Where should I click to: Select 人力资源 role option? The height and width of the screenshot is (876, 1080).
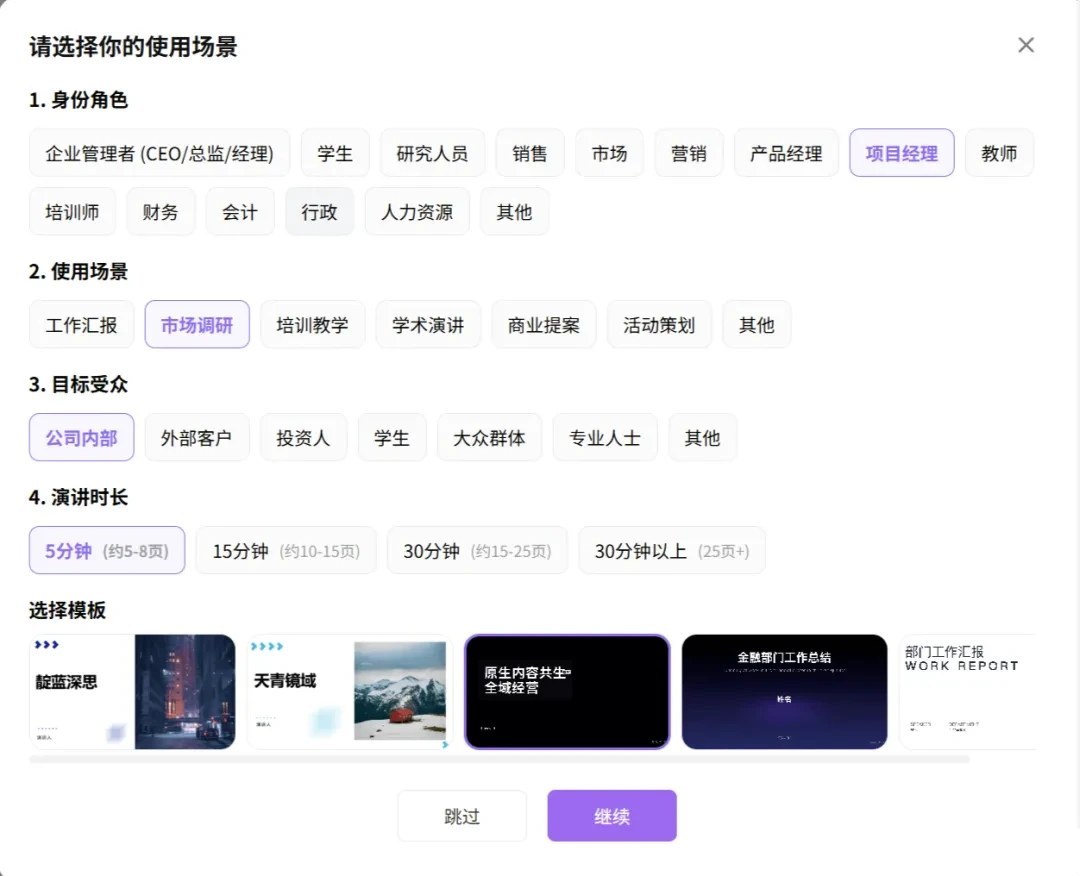[x=417, y=211]
